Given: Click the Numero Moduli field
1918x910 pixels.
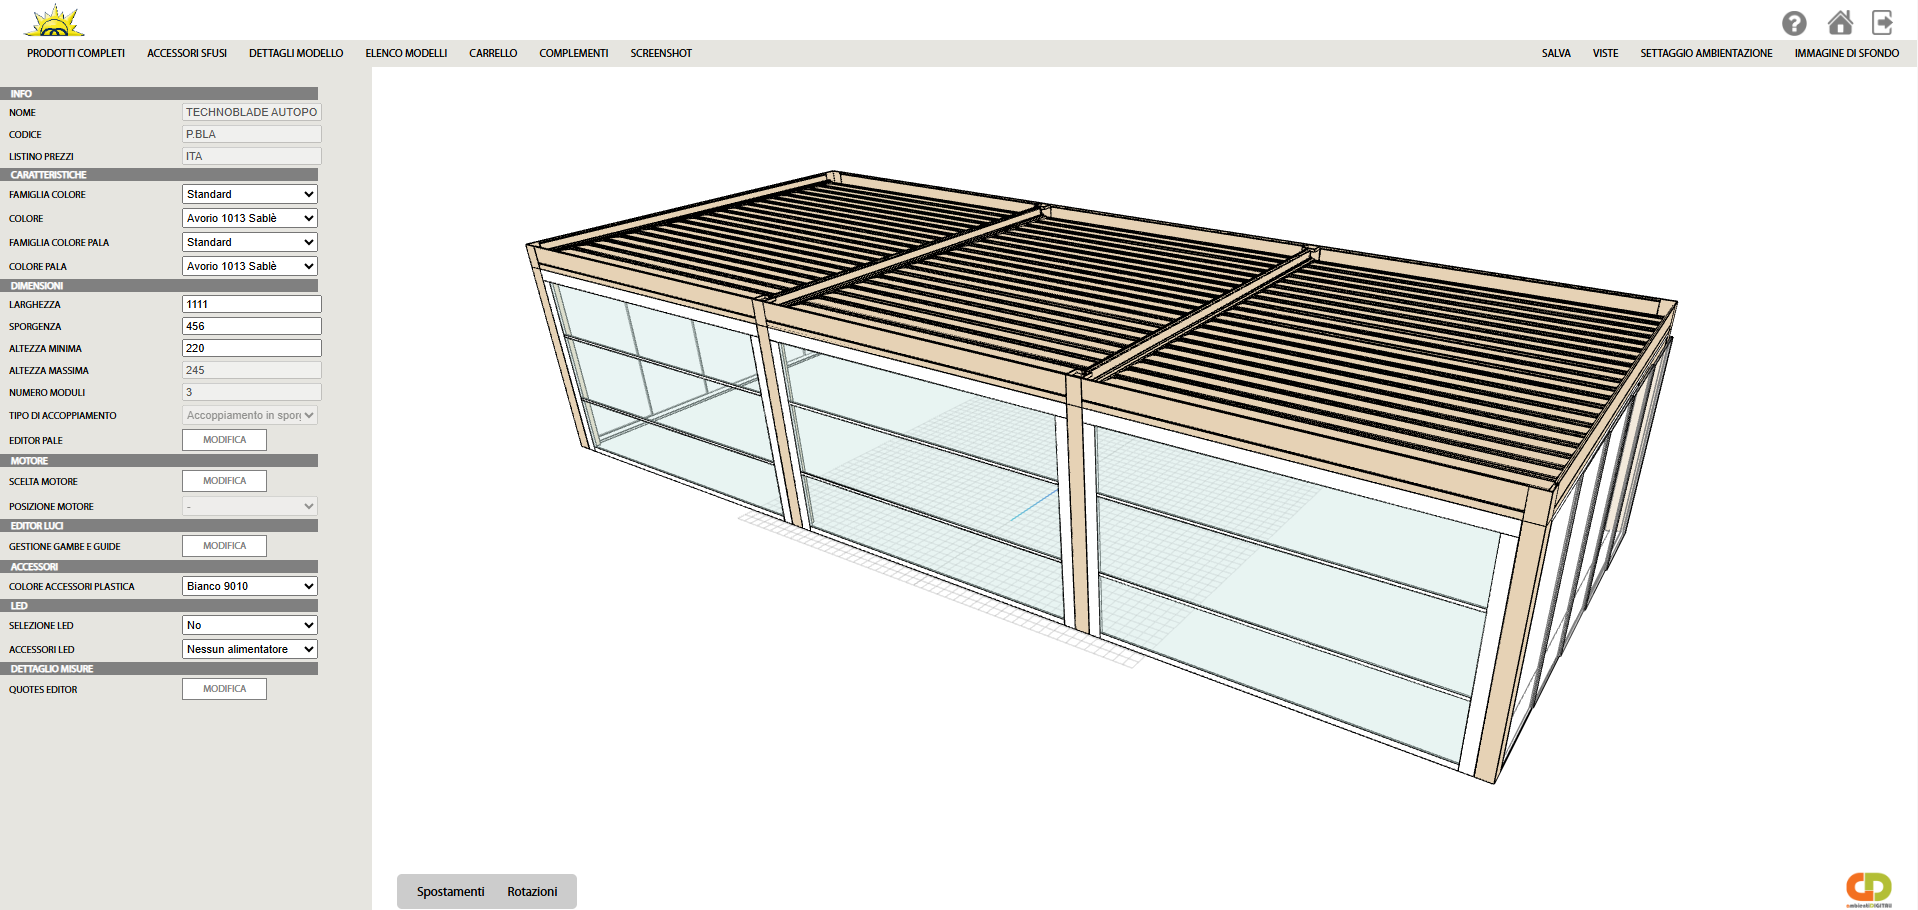Looking at the screenshot, I should point(252,392).
